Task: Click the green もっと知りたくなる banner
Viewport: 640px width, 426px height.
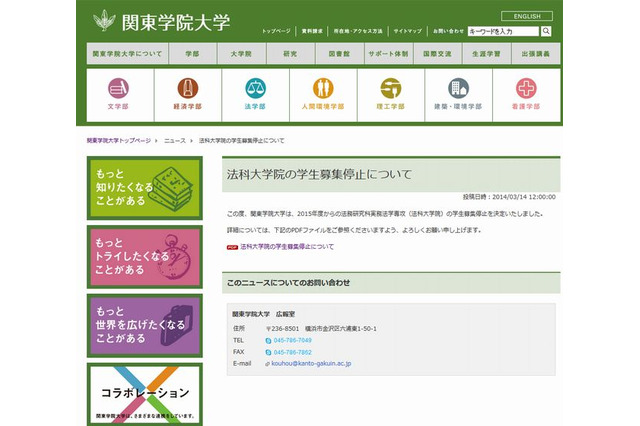Action: coord(144,188)
